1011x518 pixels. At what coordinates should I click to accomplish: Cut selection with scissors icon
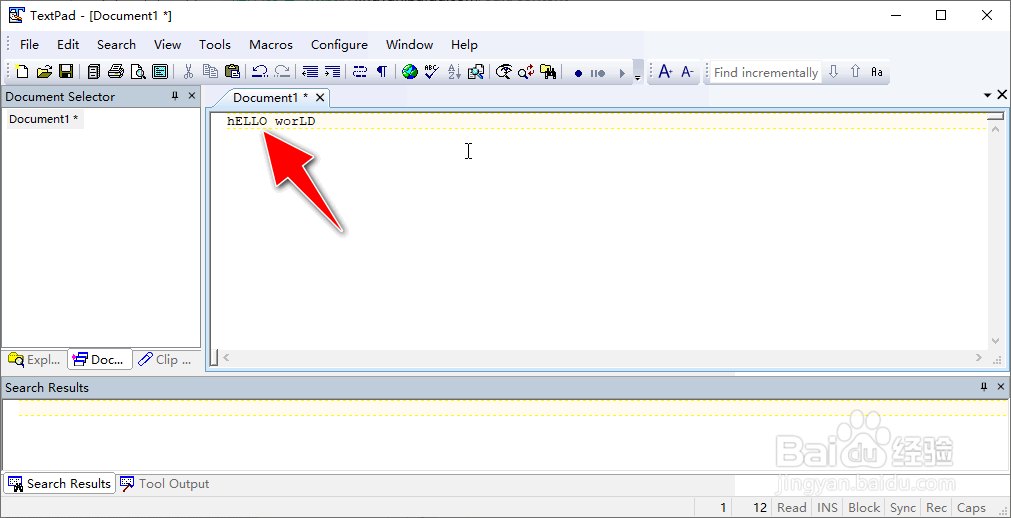click(x=188, y=72)
